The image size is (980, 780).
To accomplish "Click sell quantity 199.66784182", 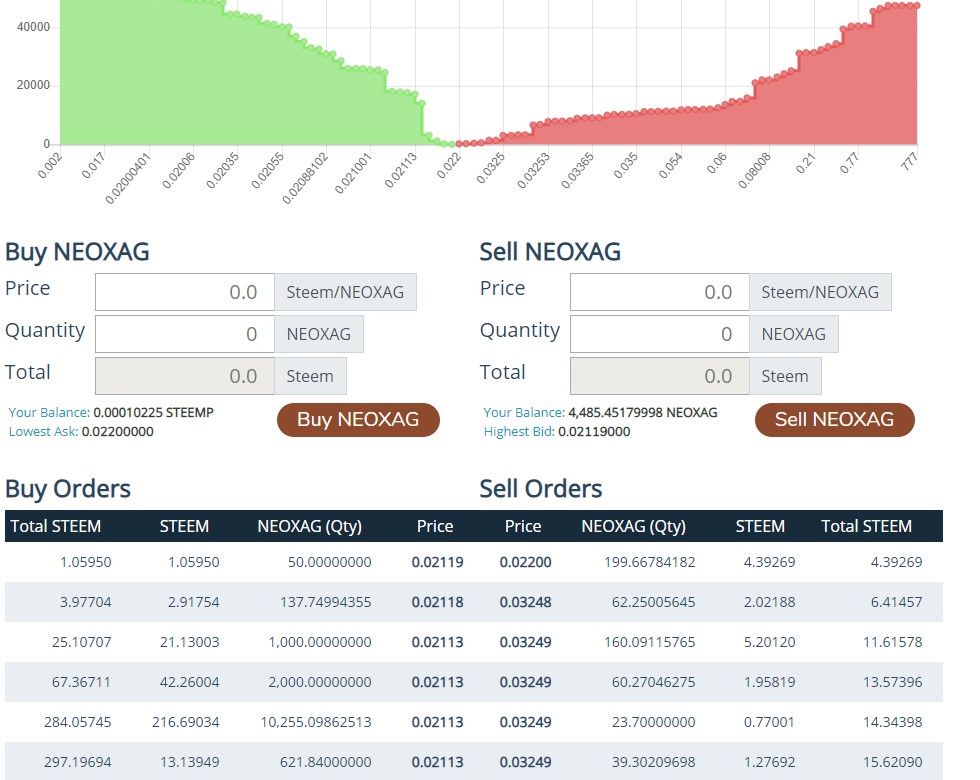I will [x=649, y=562].
